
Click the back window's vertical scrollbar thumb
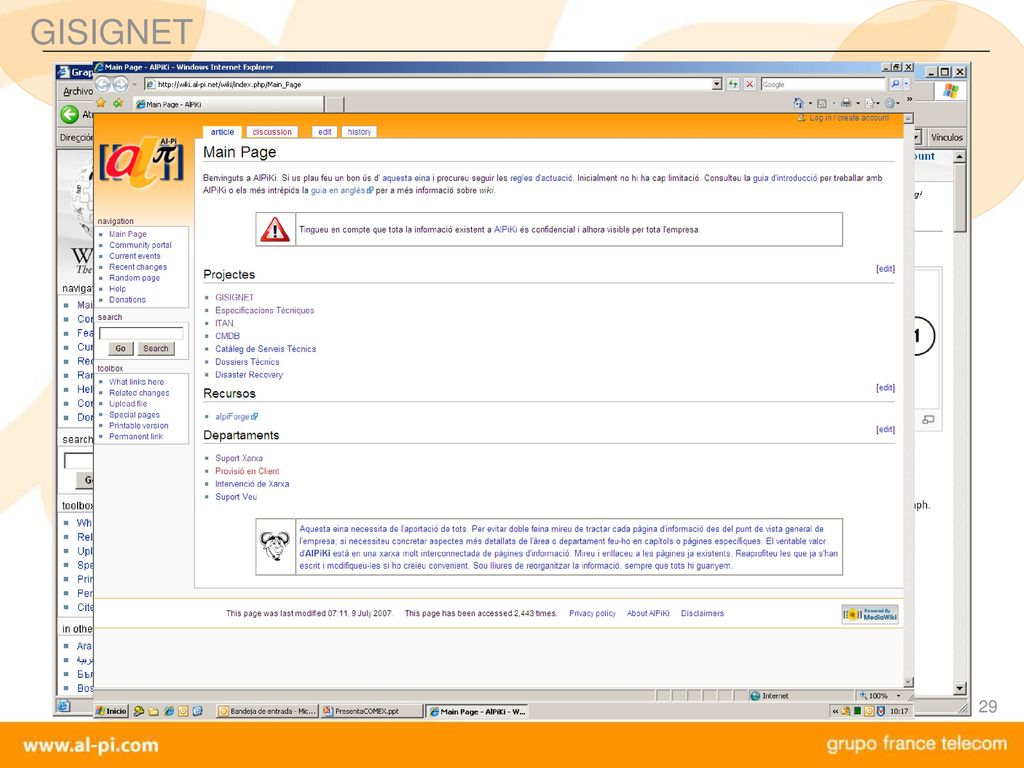click(959, 197)
